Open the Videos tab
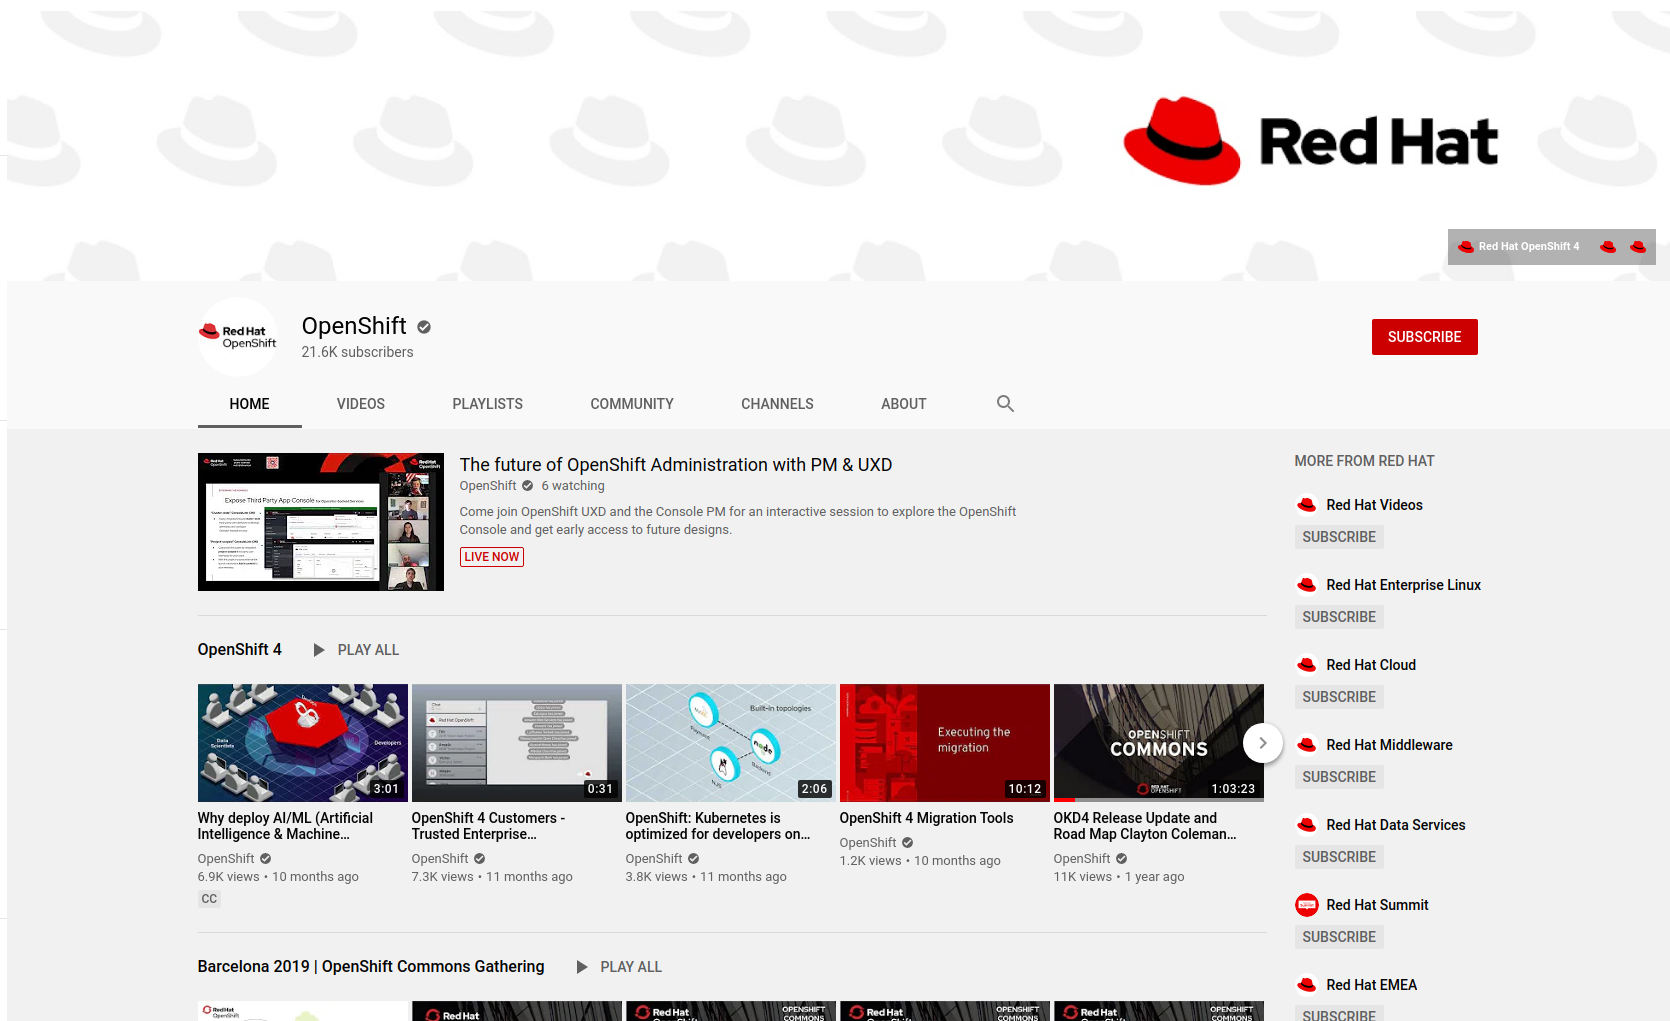 tap(360, 404)
